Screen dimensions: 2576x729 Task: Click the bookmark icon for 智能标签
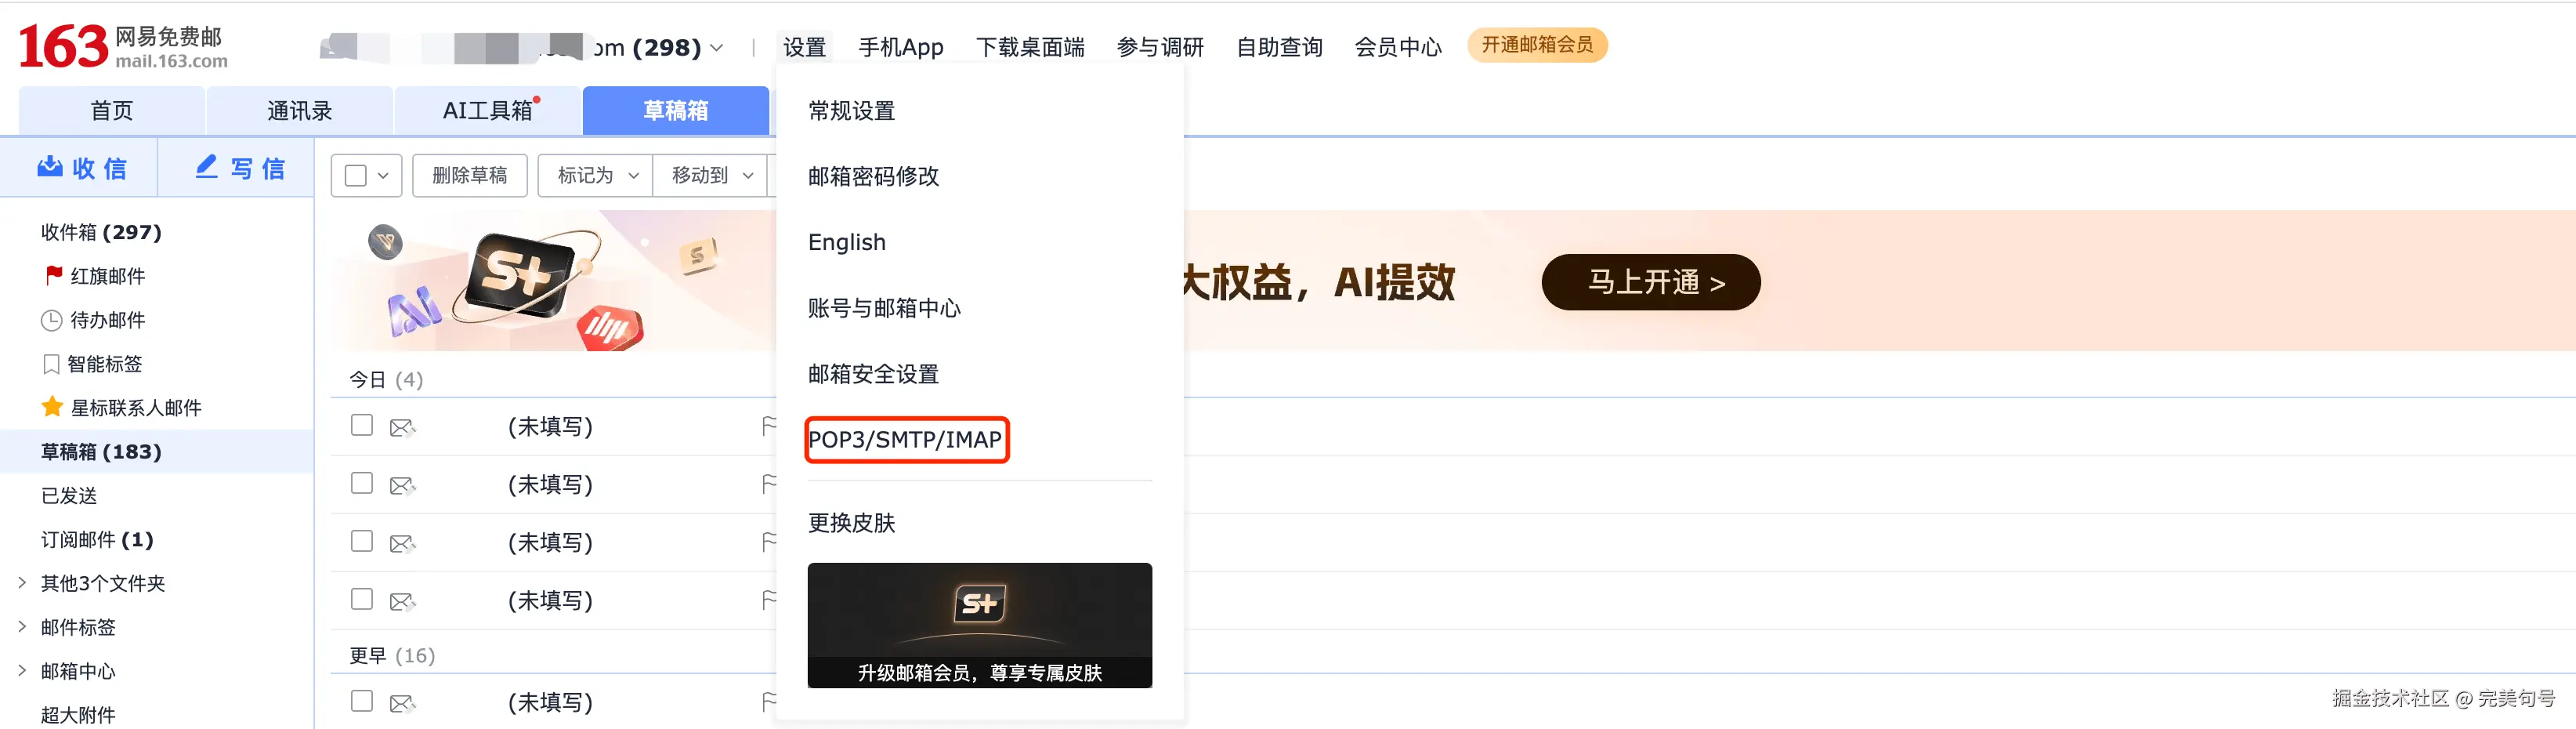pyautogui.click(x=51, y=364)
